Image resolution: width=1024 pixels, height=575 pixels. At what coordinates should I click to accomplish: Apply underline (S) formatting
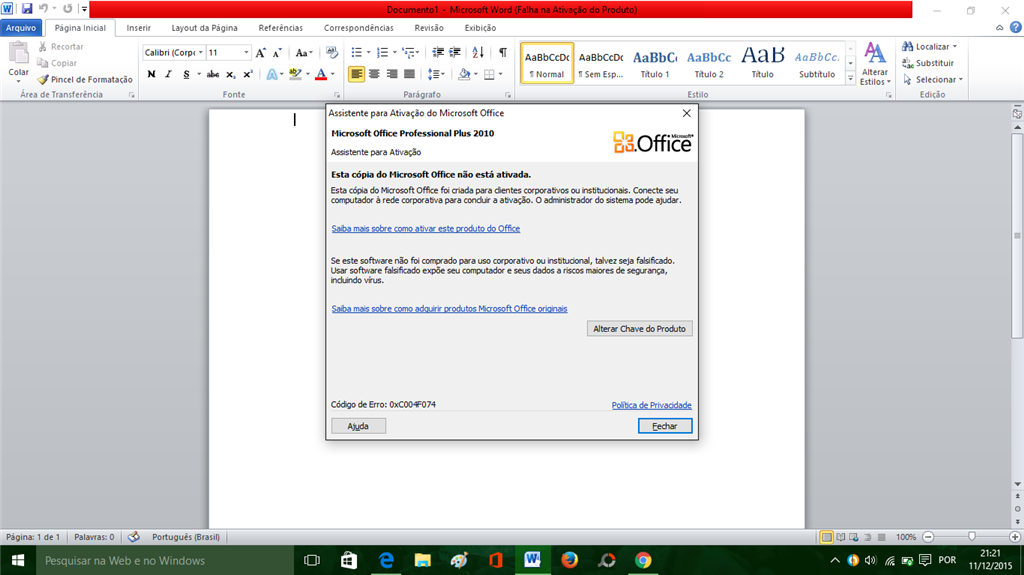186,74
